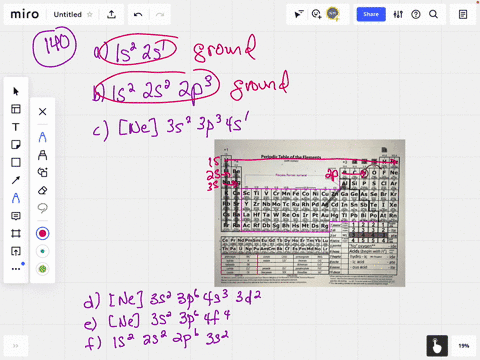Click the handwritten 140 circle
Viewport: 480px width, 360px height.
point(55,47)
